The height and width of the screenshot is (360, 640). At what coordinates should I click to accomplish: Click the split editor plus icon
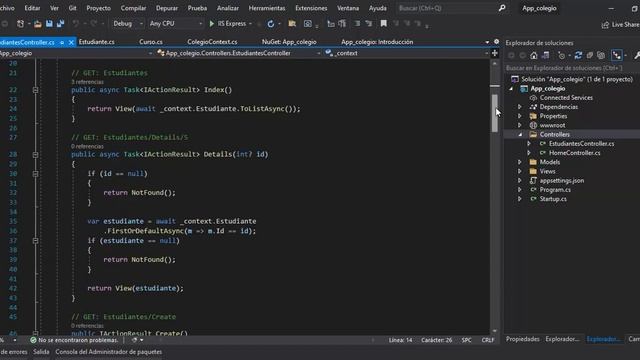click(x=495, y=53)
